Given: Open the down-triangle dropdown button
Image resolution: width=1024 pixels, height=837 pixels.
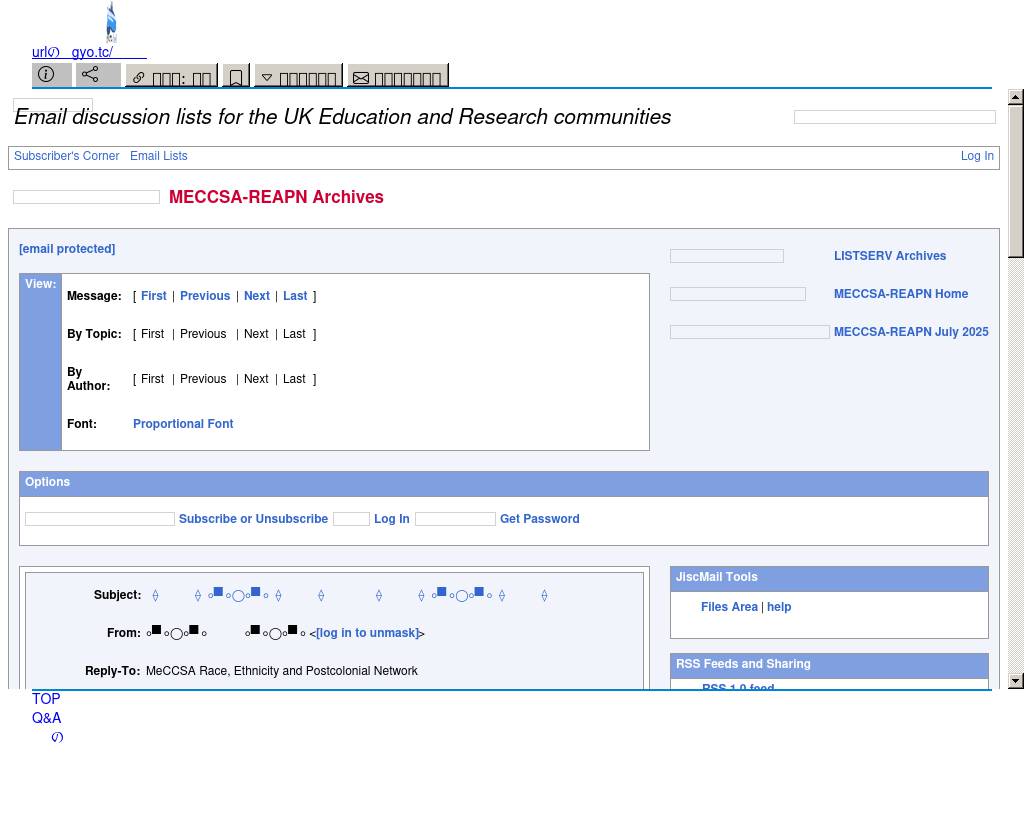Looking at the screenshot, I should click(298, 77).
